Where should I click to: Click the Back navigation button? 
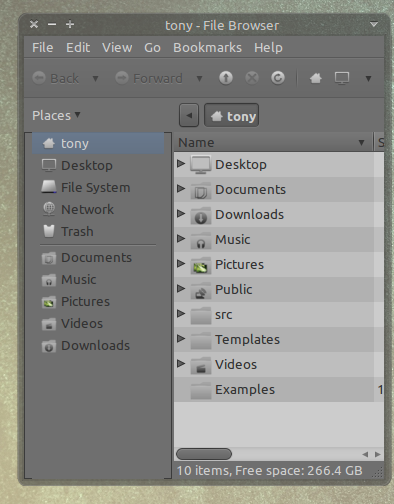[56, 78]
